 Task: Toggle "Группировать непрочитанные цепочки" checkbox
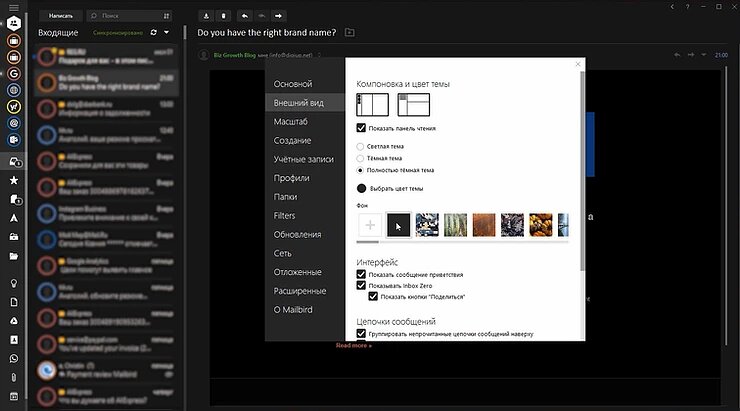361,334
